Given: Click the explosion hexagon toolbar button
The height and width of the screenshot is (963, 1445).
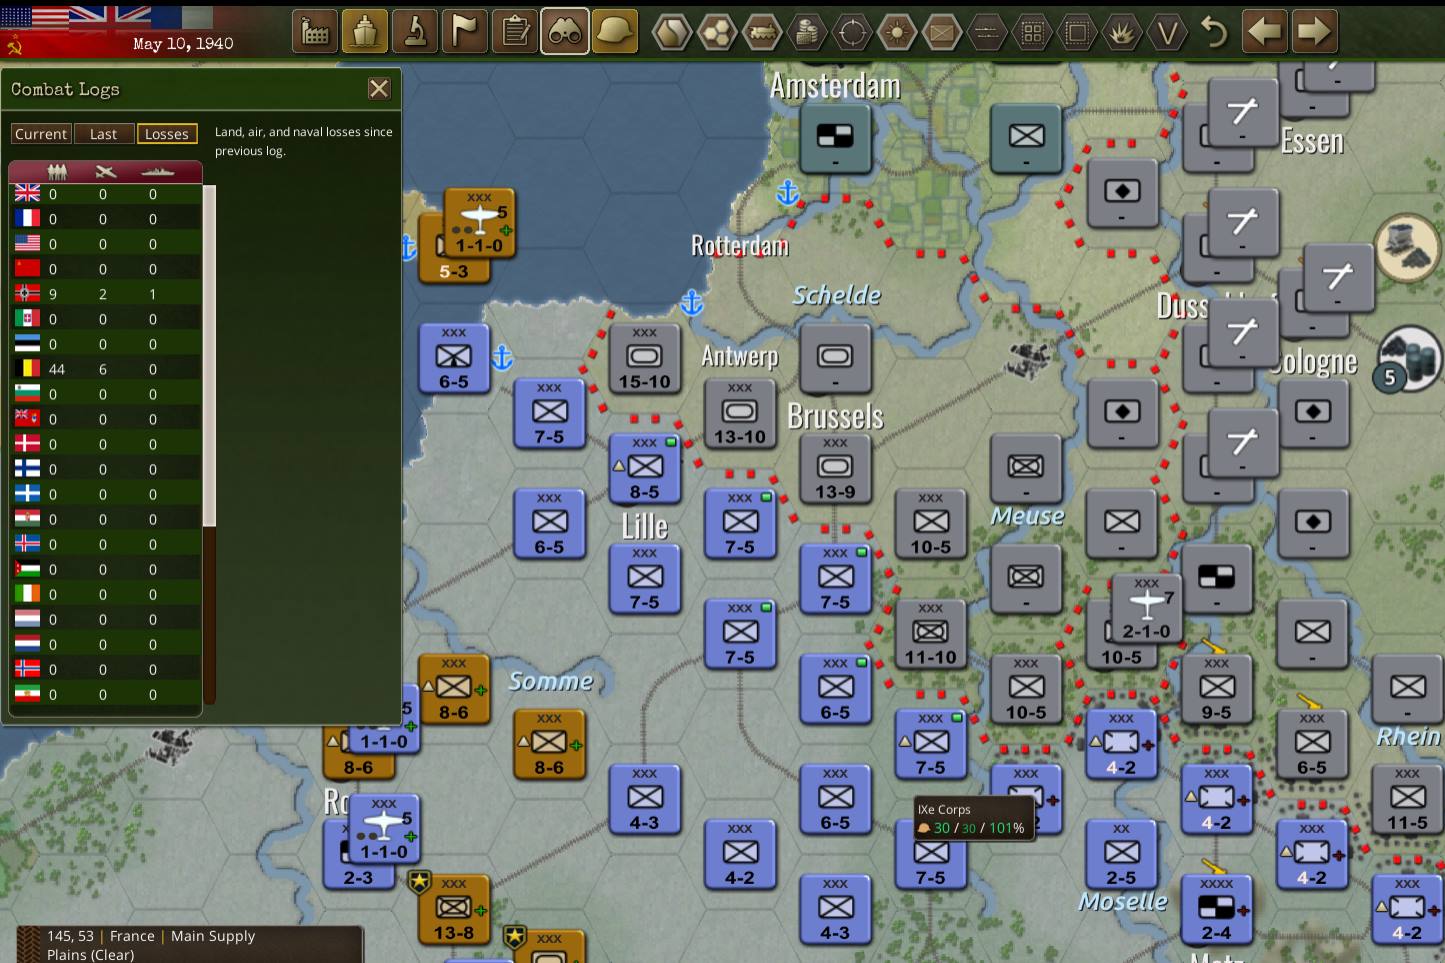Looking at the screenshot, I should (1122, 33).
